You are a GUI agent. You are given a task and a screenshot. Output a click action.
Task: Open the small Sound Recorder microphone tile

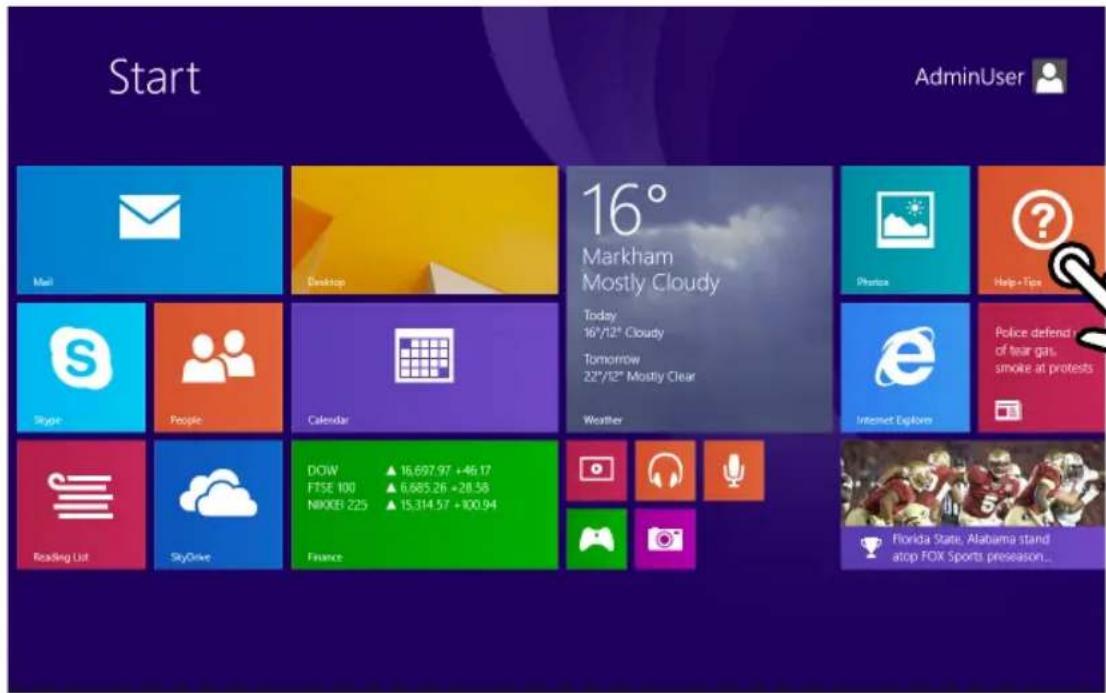[734, 471]
